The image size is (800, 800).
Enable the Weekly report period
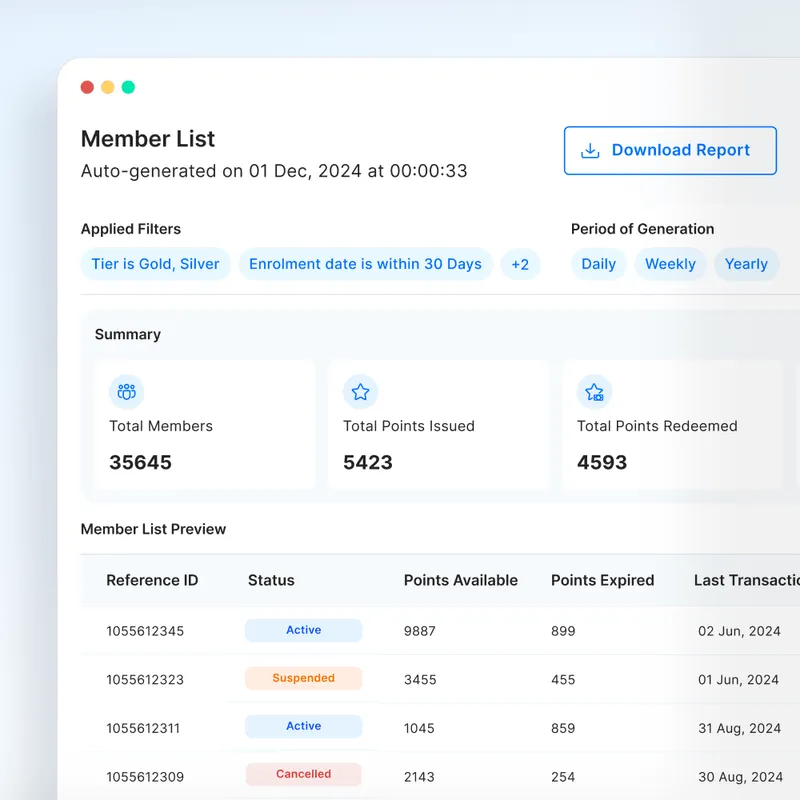point(670,264)
